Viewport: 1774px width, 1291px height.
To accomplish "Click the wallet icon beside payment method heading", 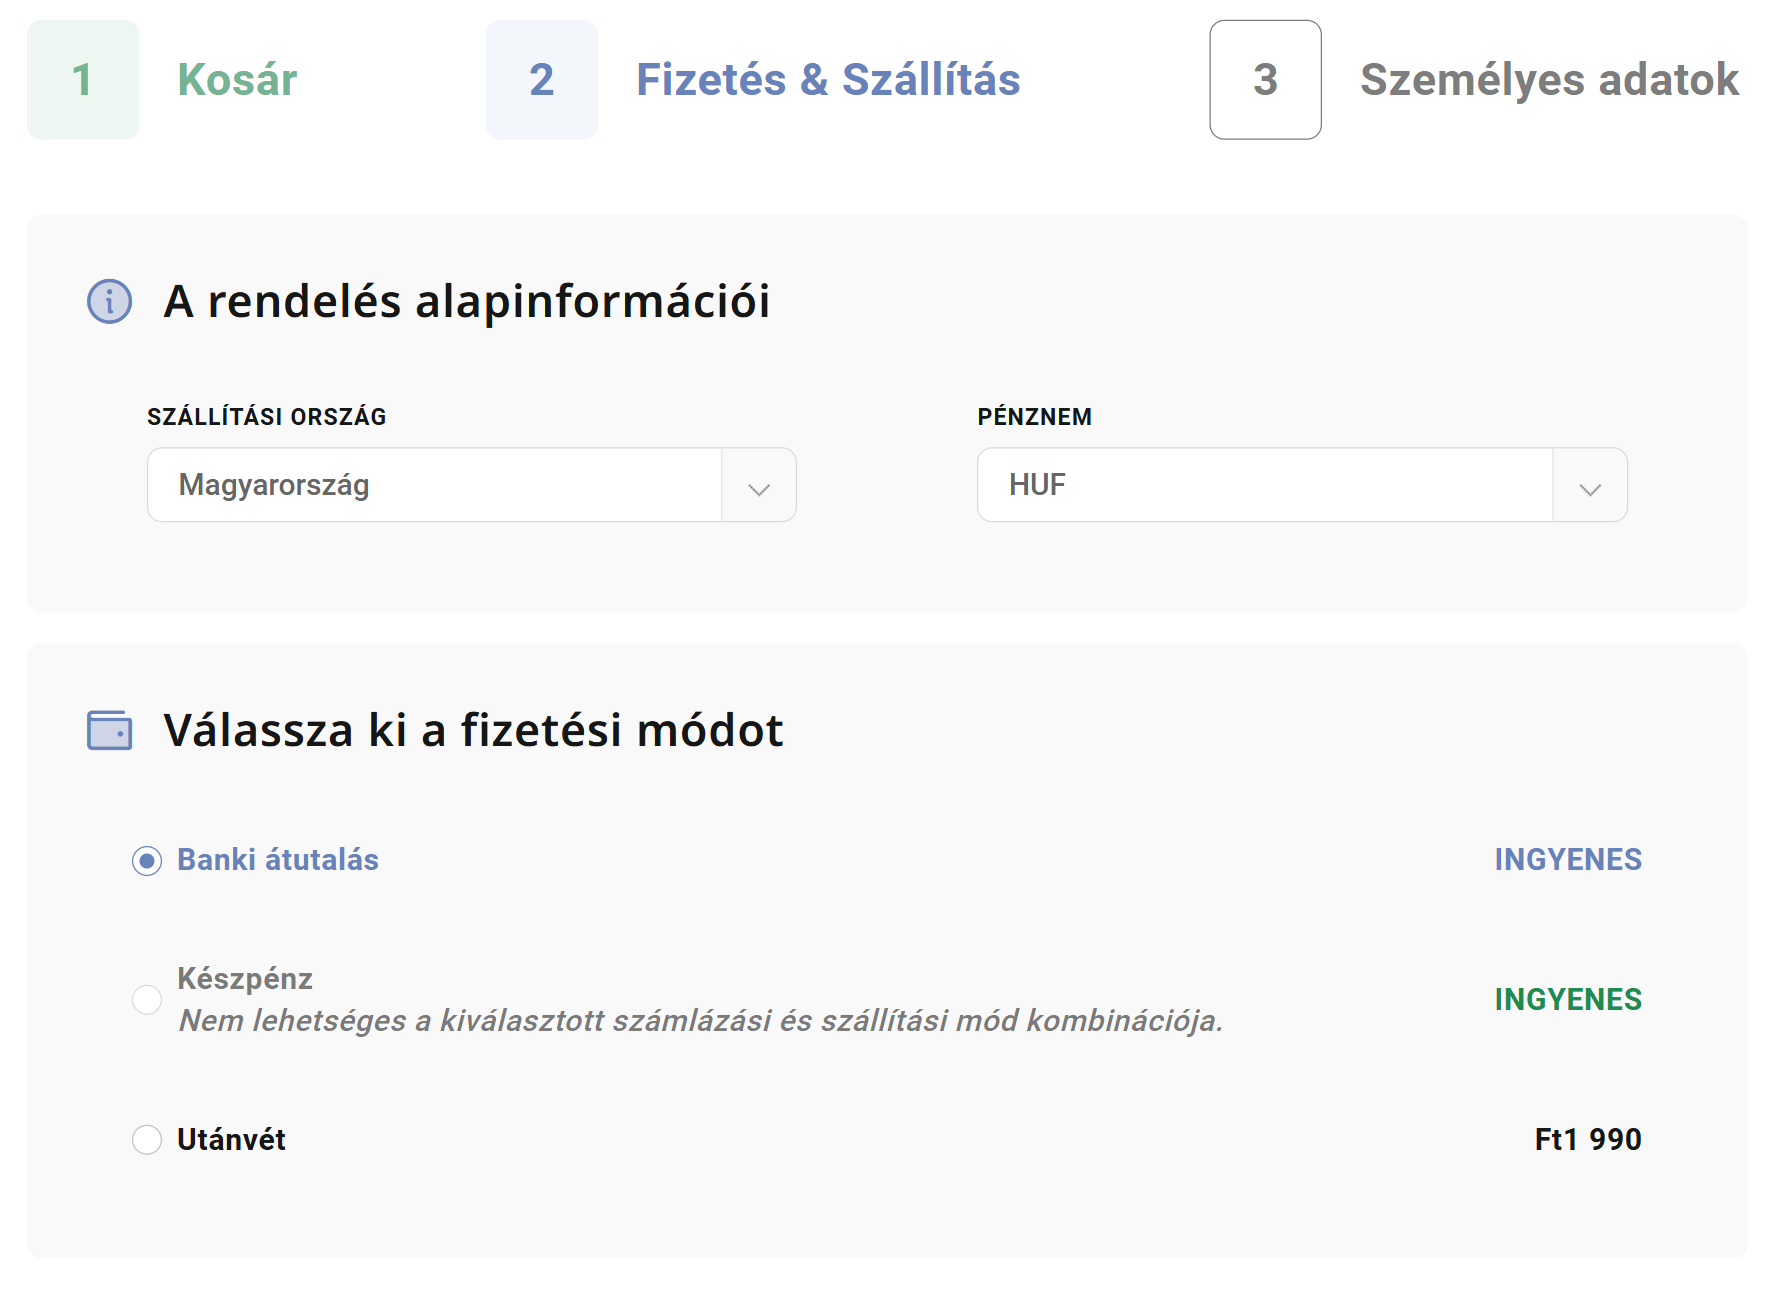I will coord(109,731).
